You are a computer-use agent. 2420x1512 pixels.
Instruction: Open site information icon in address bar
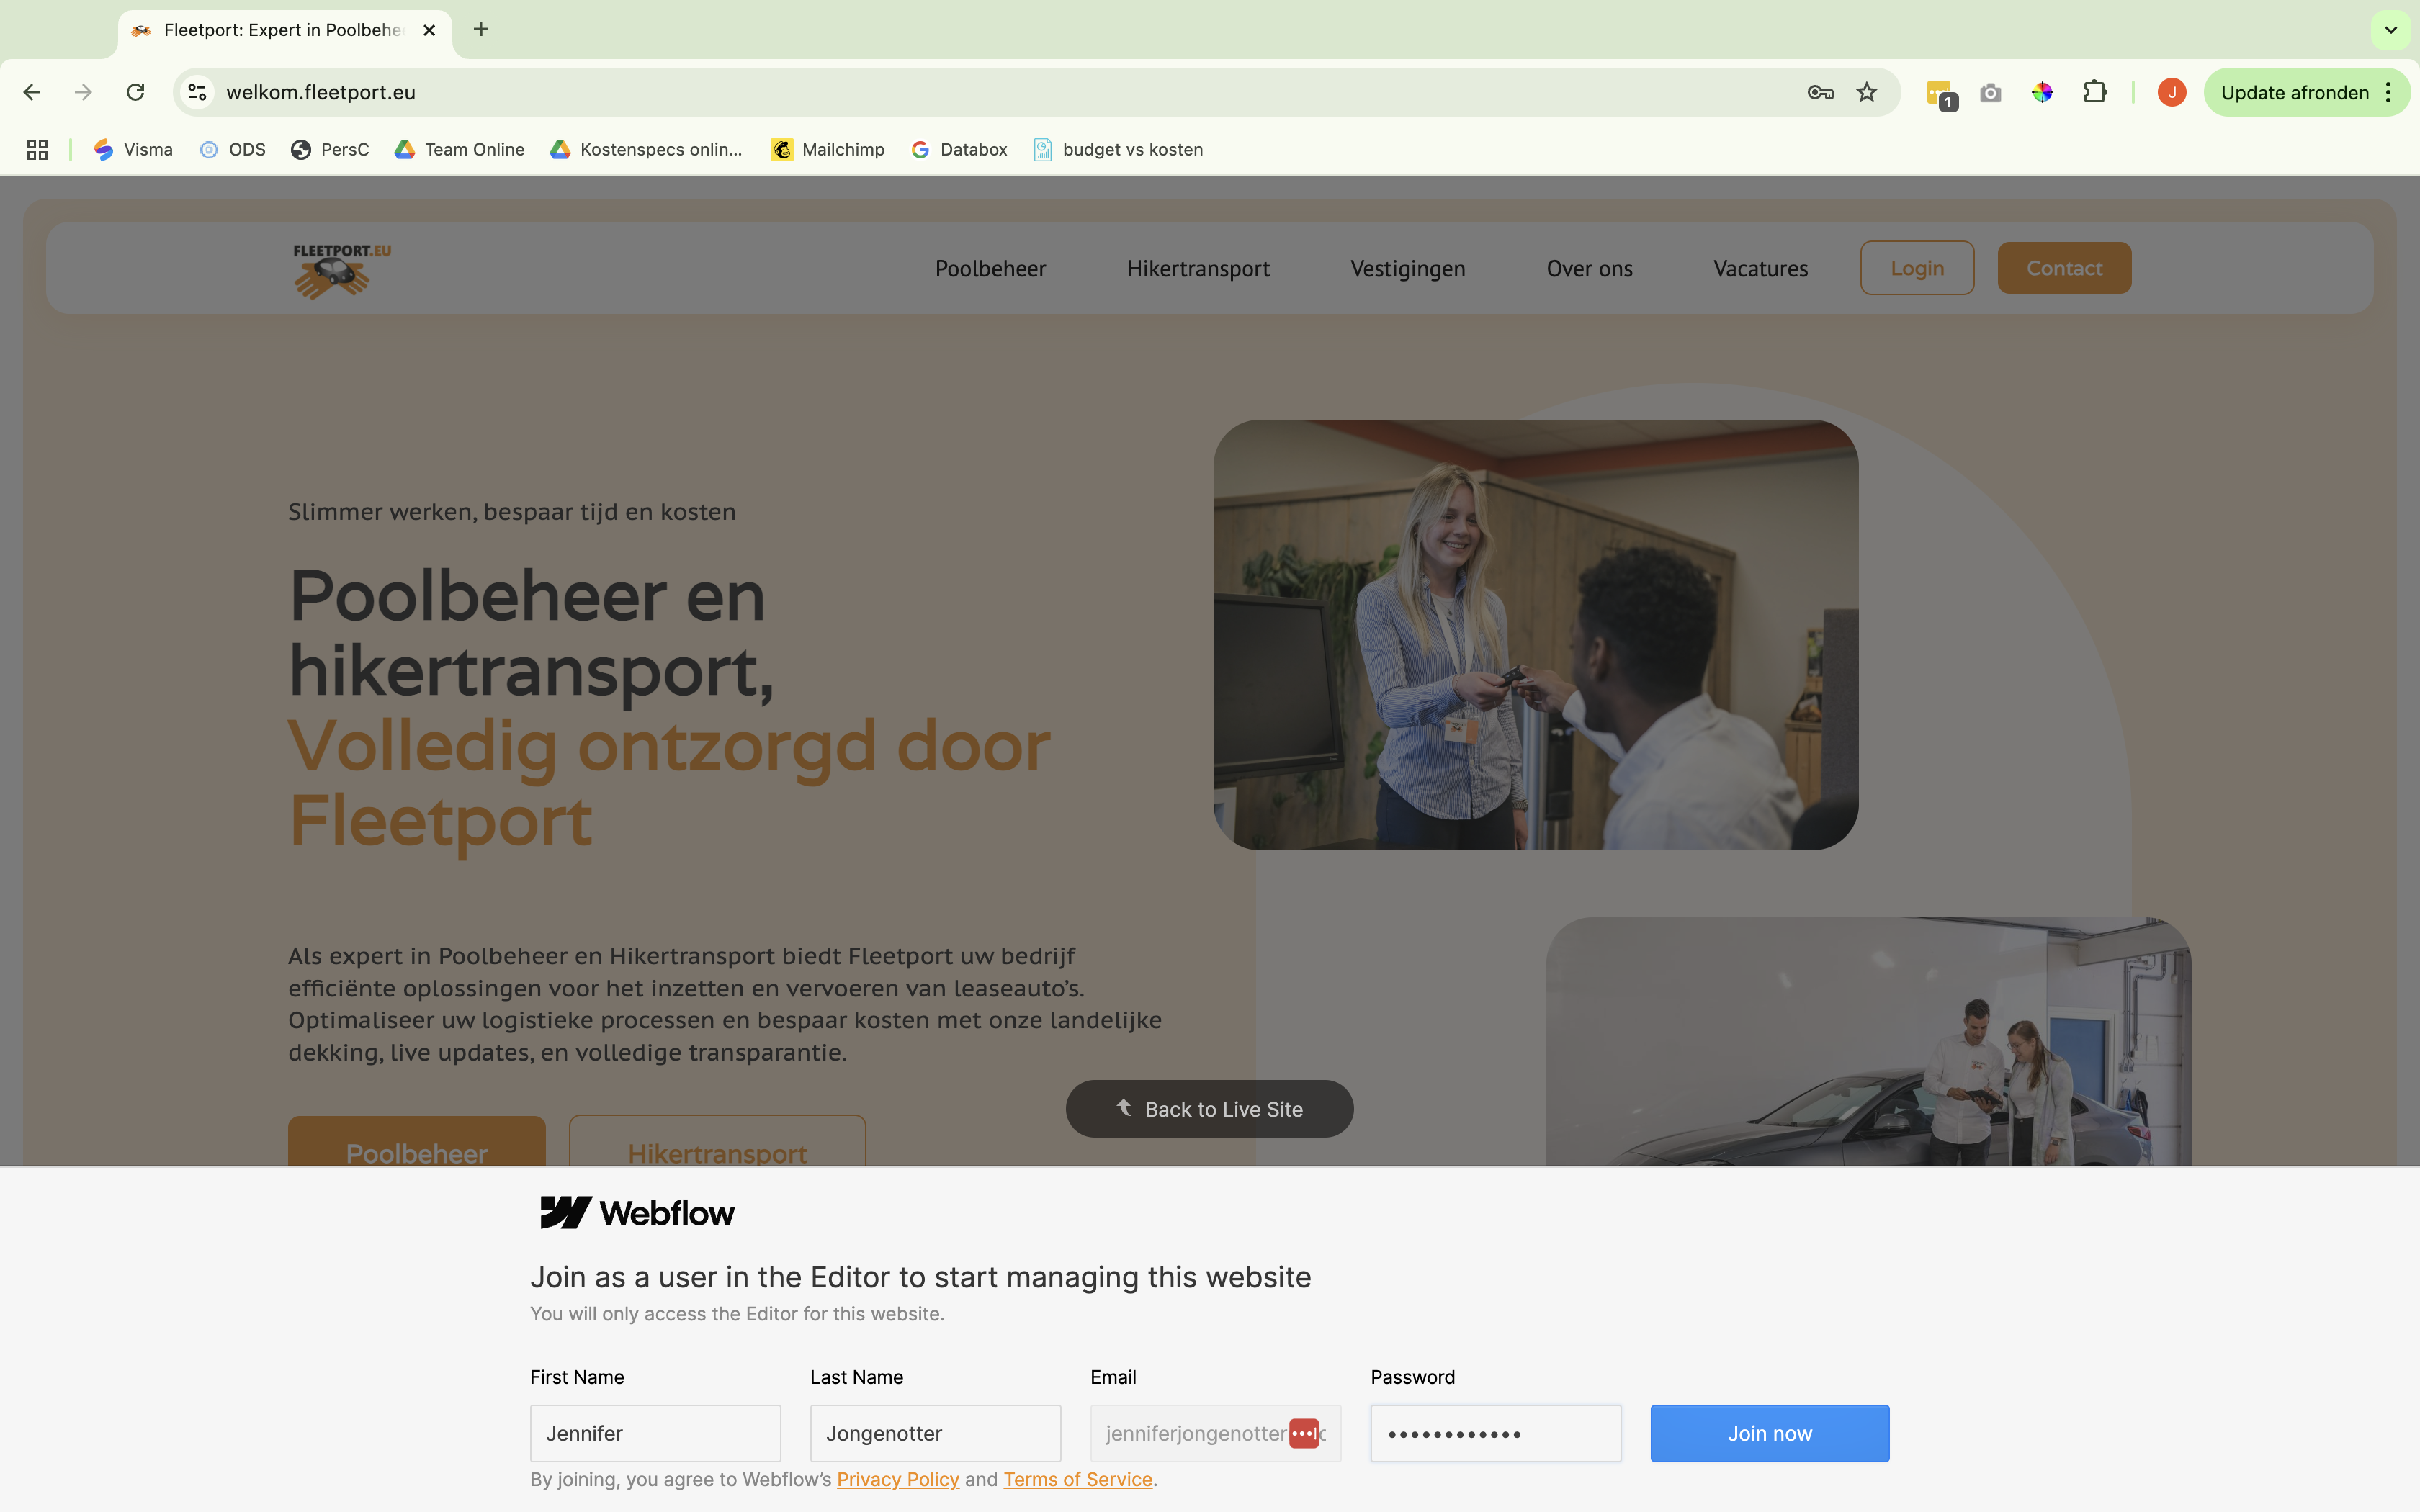[198, 92]
